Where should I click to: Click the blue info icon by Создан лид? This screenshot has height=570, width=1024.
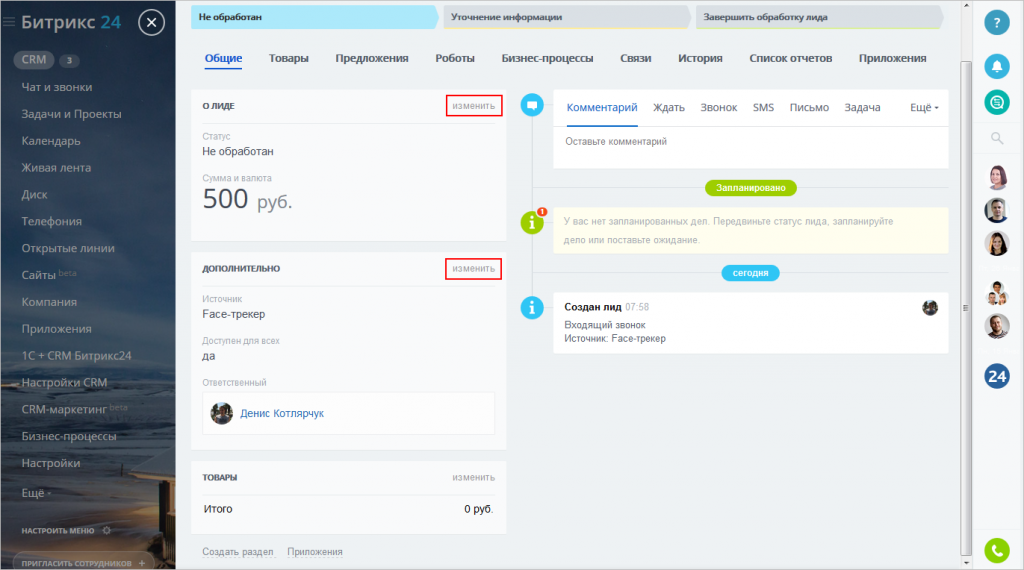point(532,308)
